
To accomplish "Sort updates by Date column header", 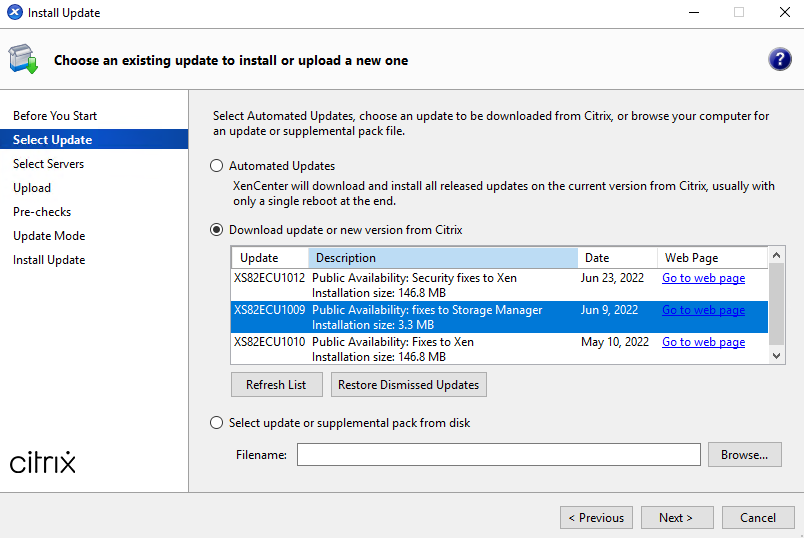I will pyautogui.click(x=617, y=258).
